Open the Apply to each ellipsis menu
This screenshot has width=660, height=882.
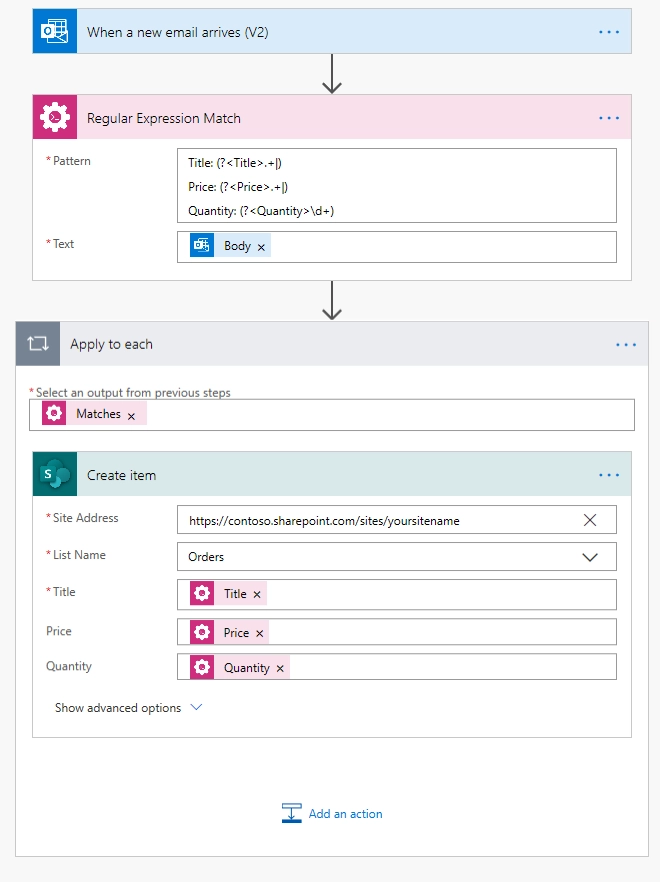626,344
